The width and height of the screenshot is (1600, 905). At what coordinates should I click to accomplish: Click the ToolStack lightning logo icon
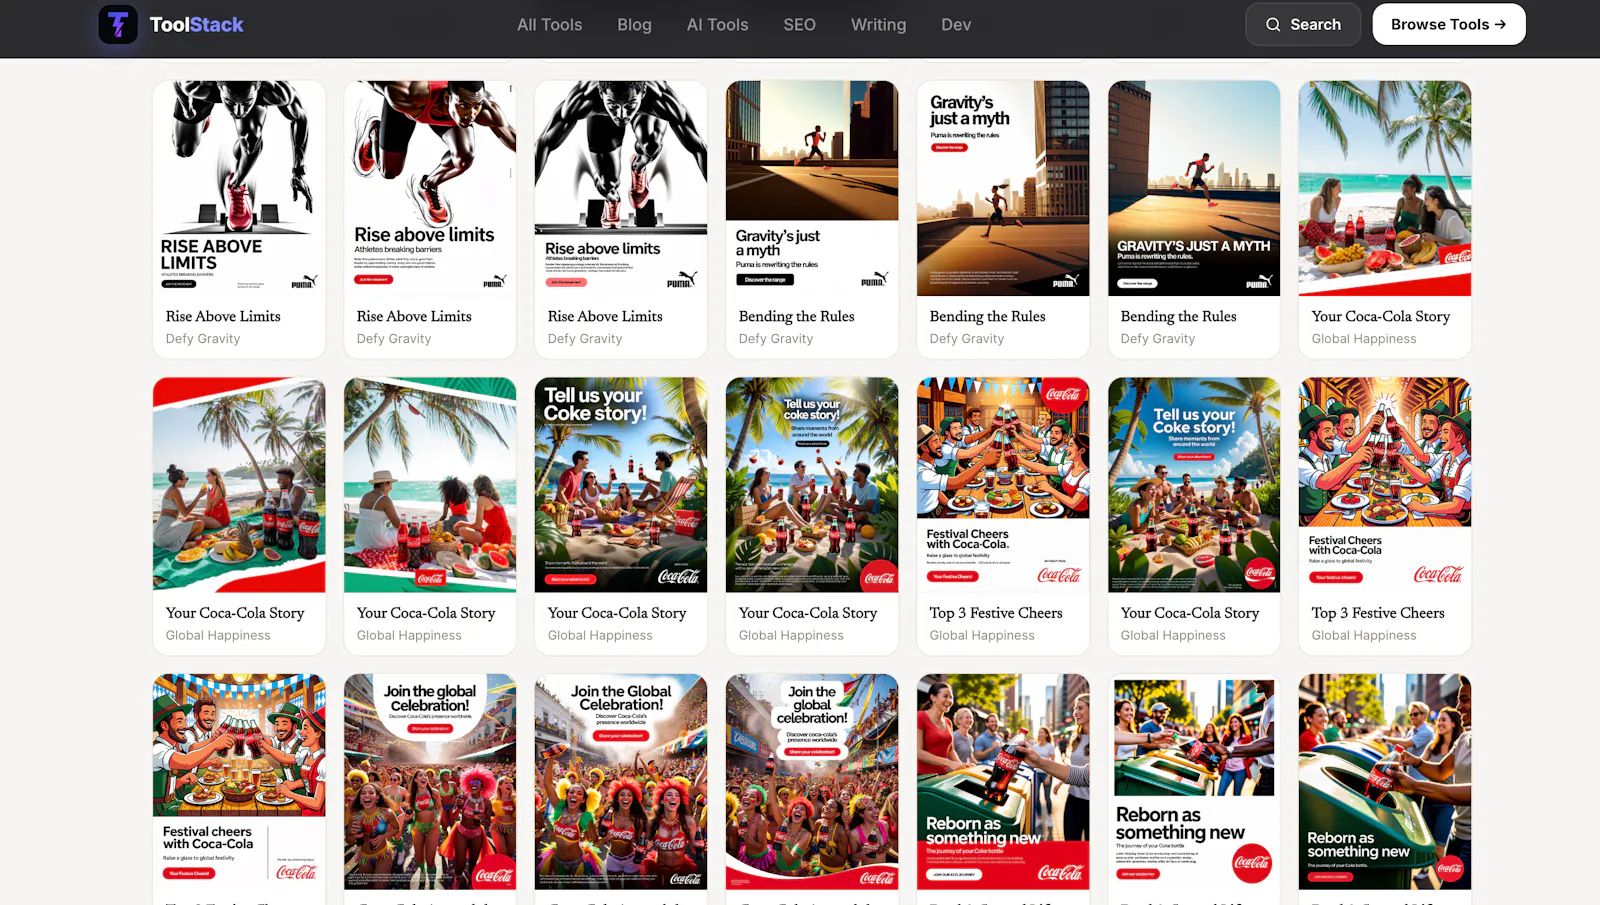(118, 24)
